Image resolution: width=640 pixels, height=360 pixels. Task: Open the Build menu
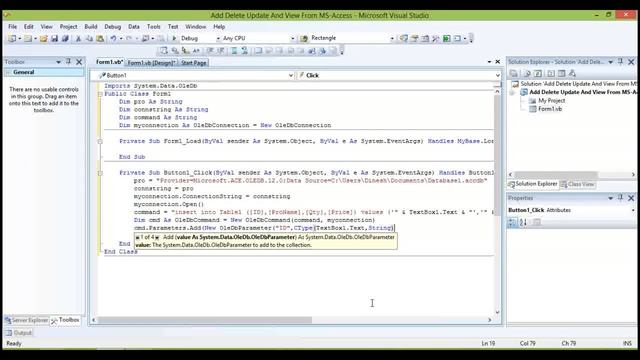tap(91, 27)
